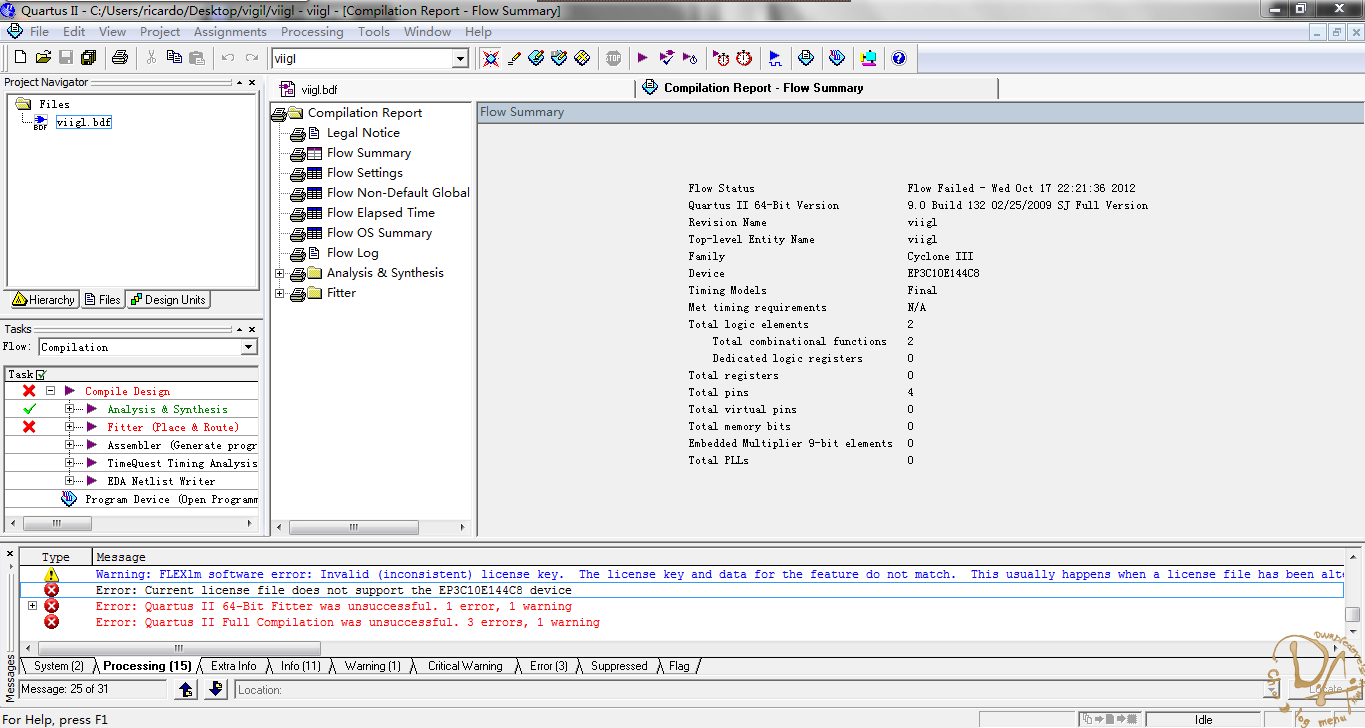
Task: Click the up arrow beside the Location field
Action: pos(186,689)
